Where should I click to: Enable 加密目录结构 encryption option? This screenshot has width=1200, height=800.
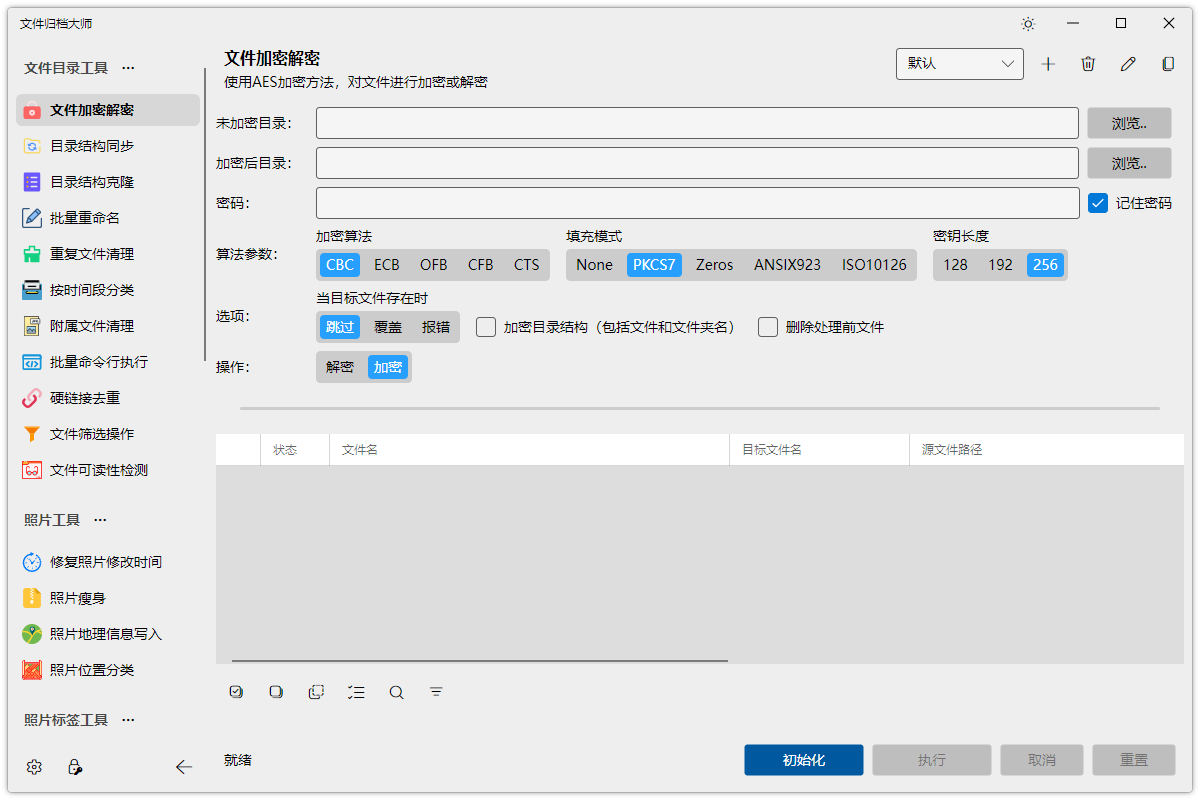485,327
